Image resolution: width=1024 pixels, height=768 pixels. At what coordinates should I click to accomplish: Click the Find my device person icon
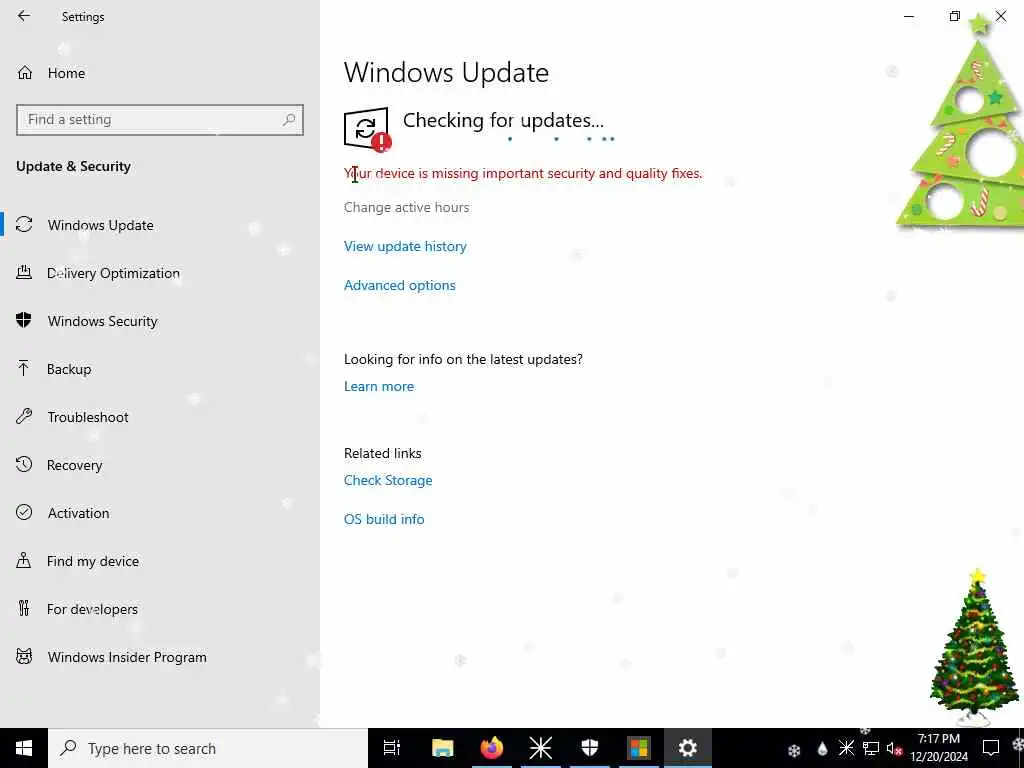click(24, 560)
